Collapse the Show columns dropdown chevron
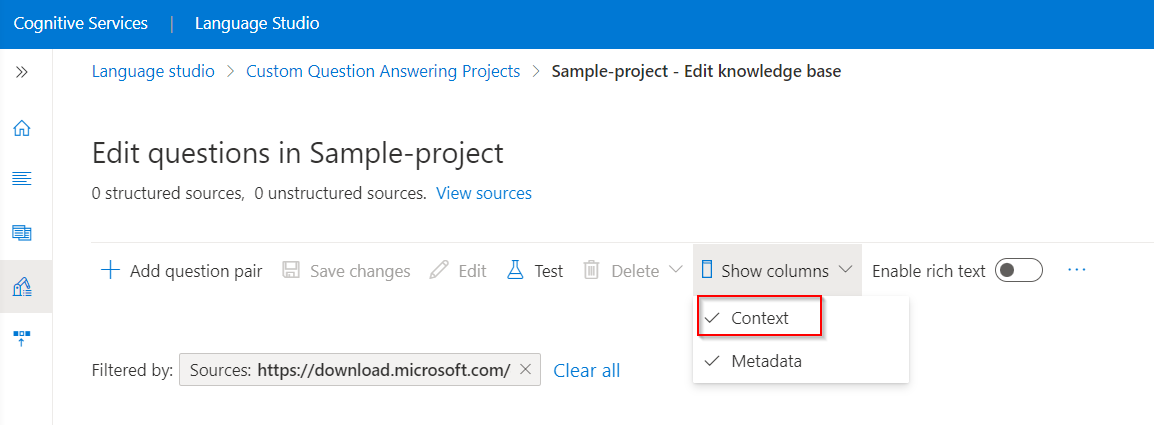Image resolution: width=1154 pixels, height=425 pixels. (846, 270)
